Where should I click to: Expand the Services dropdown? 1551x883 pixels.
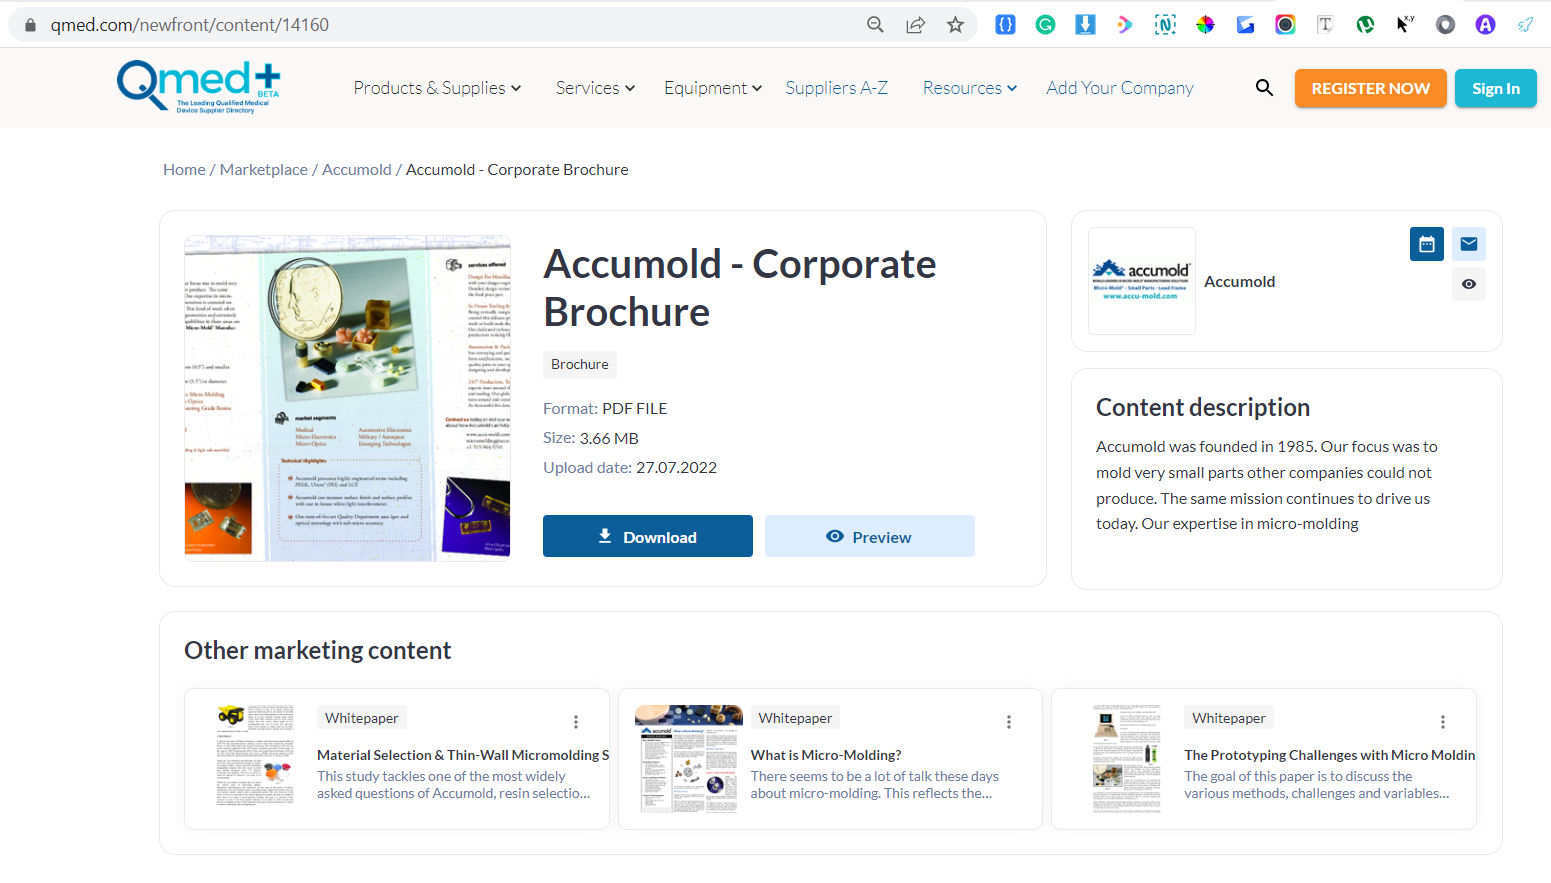595,88
